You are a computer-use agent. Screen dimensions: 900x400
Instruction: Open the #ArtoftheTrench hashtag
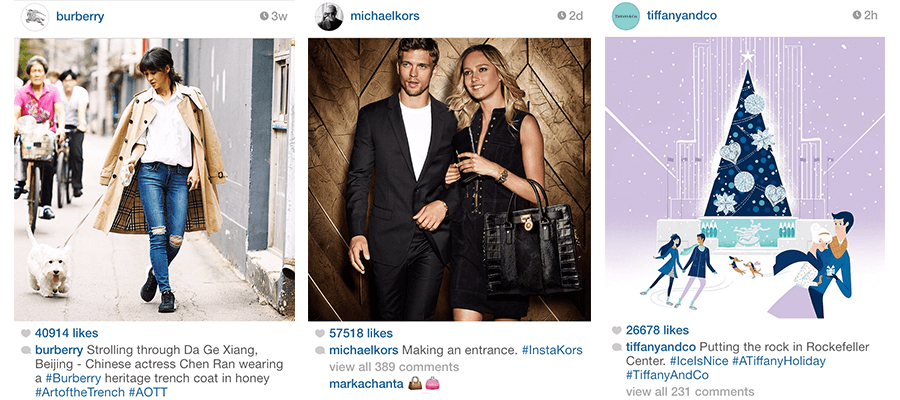[x=80, y=393]
